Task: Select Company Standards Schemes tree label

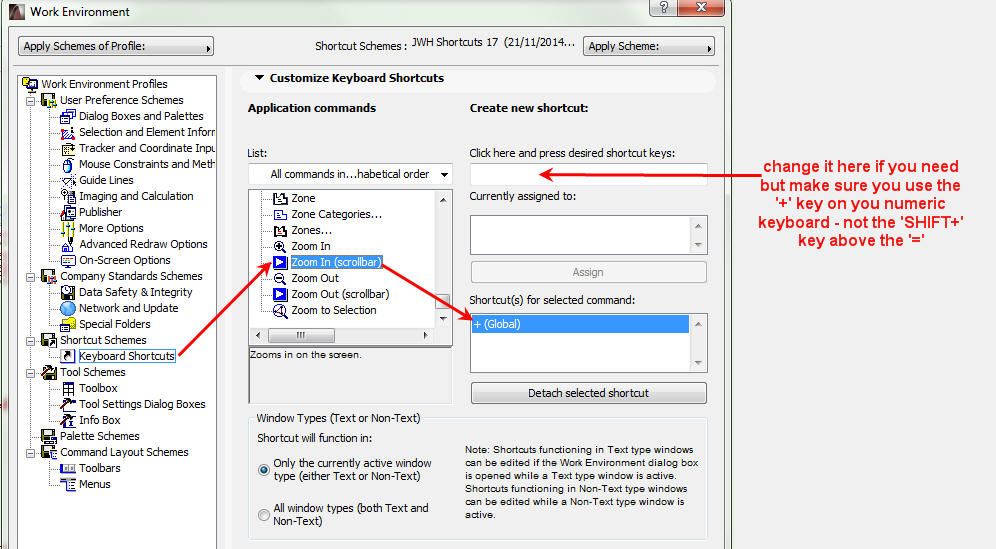Action: tap(131, 276)
